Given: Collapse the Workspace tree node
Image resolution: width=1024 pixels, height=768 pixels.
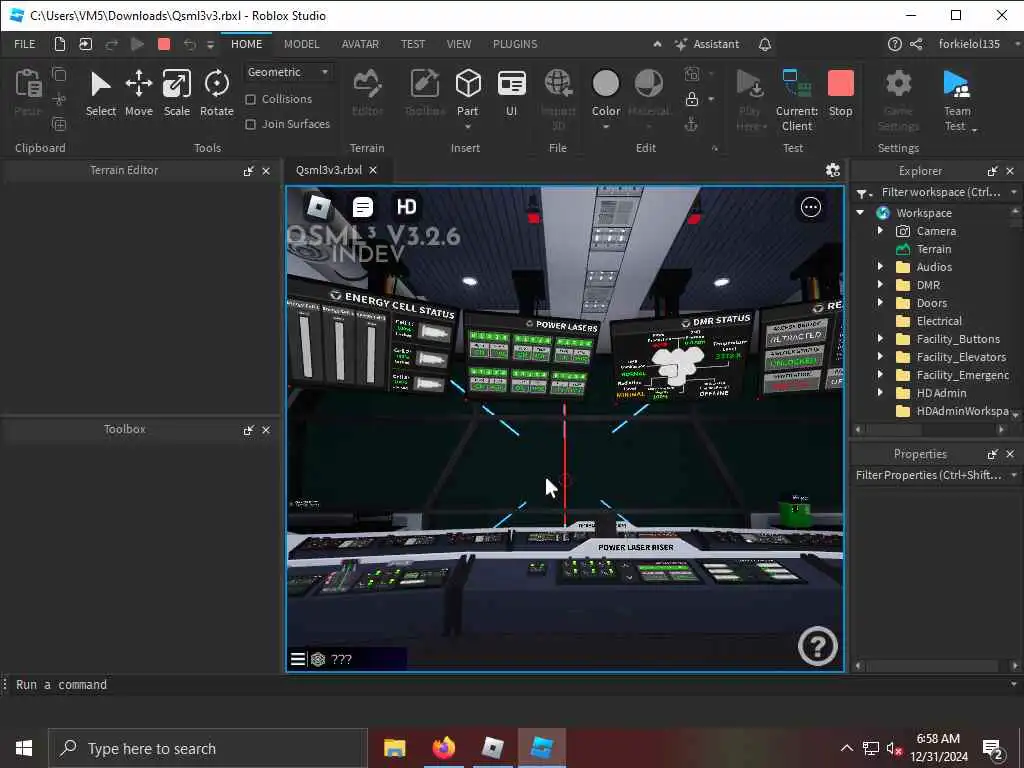Looking at the screenshot, I should (860, 213).
